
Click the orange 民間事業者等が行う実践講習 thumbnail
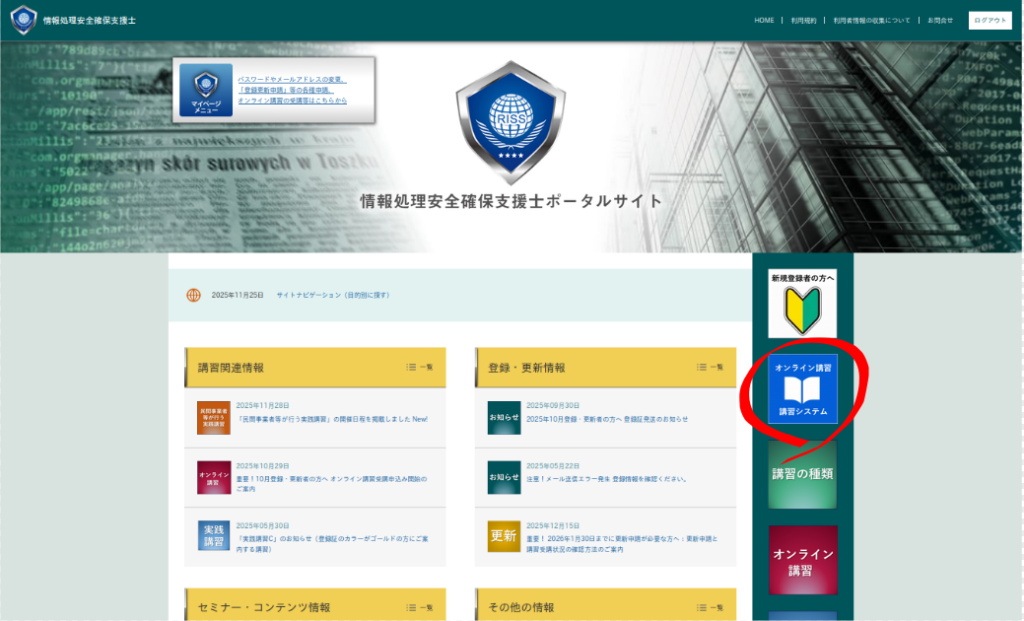tap(213, 417)
